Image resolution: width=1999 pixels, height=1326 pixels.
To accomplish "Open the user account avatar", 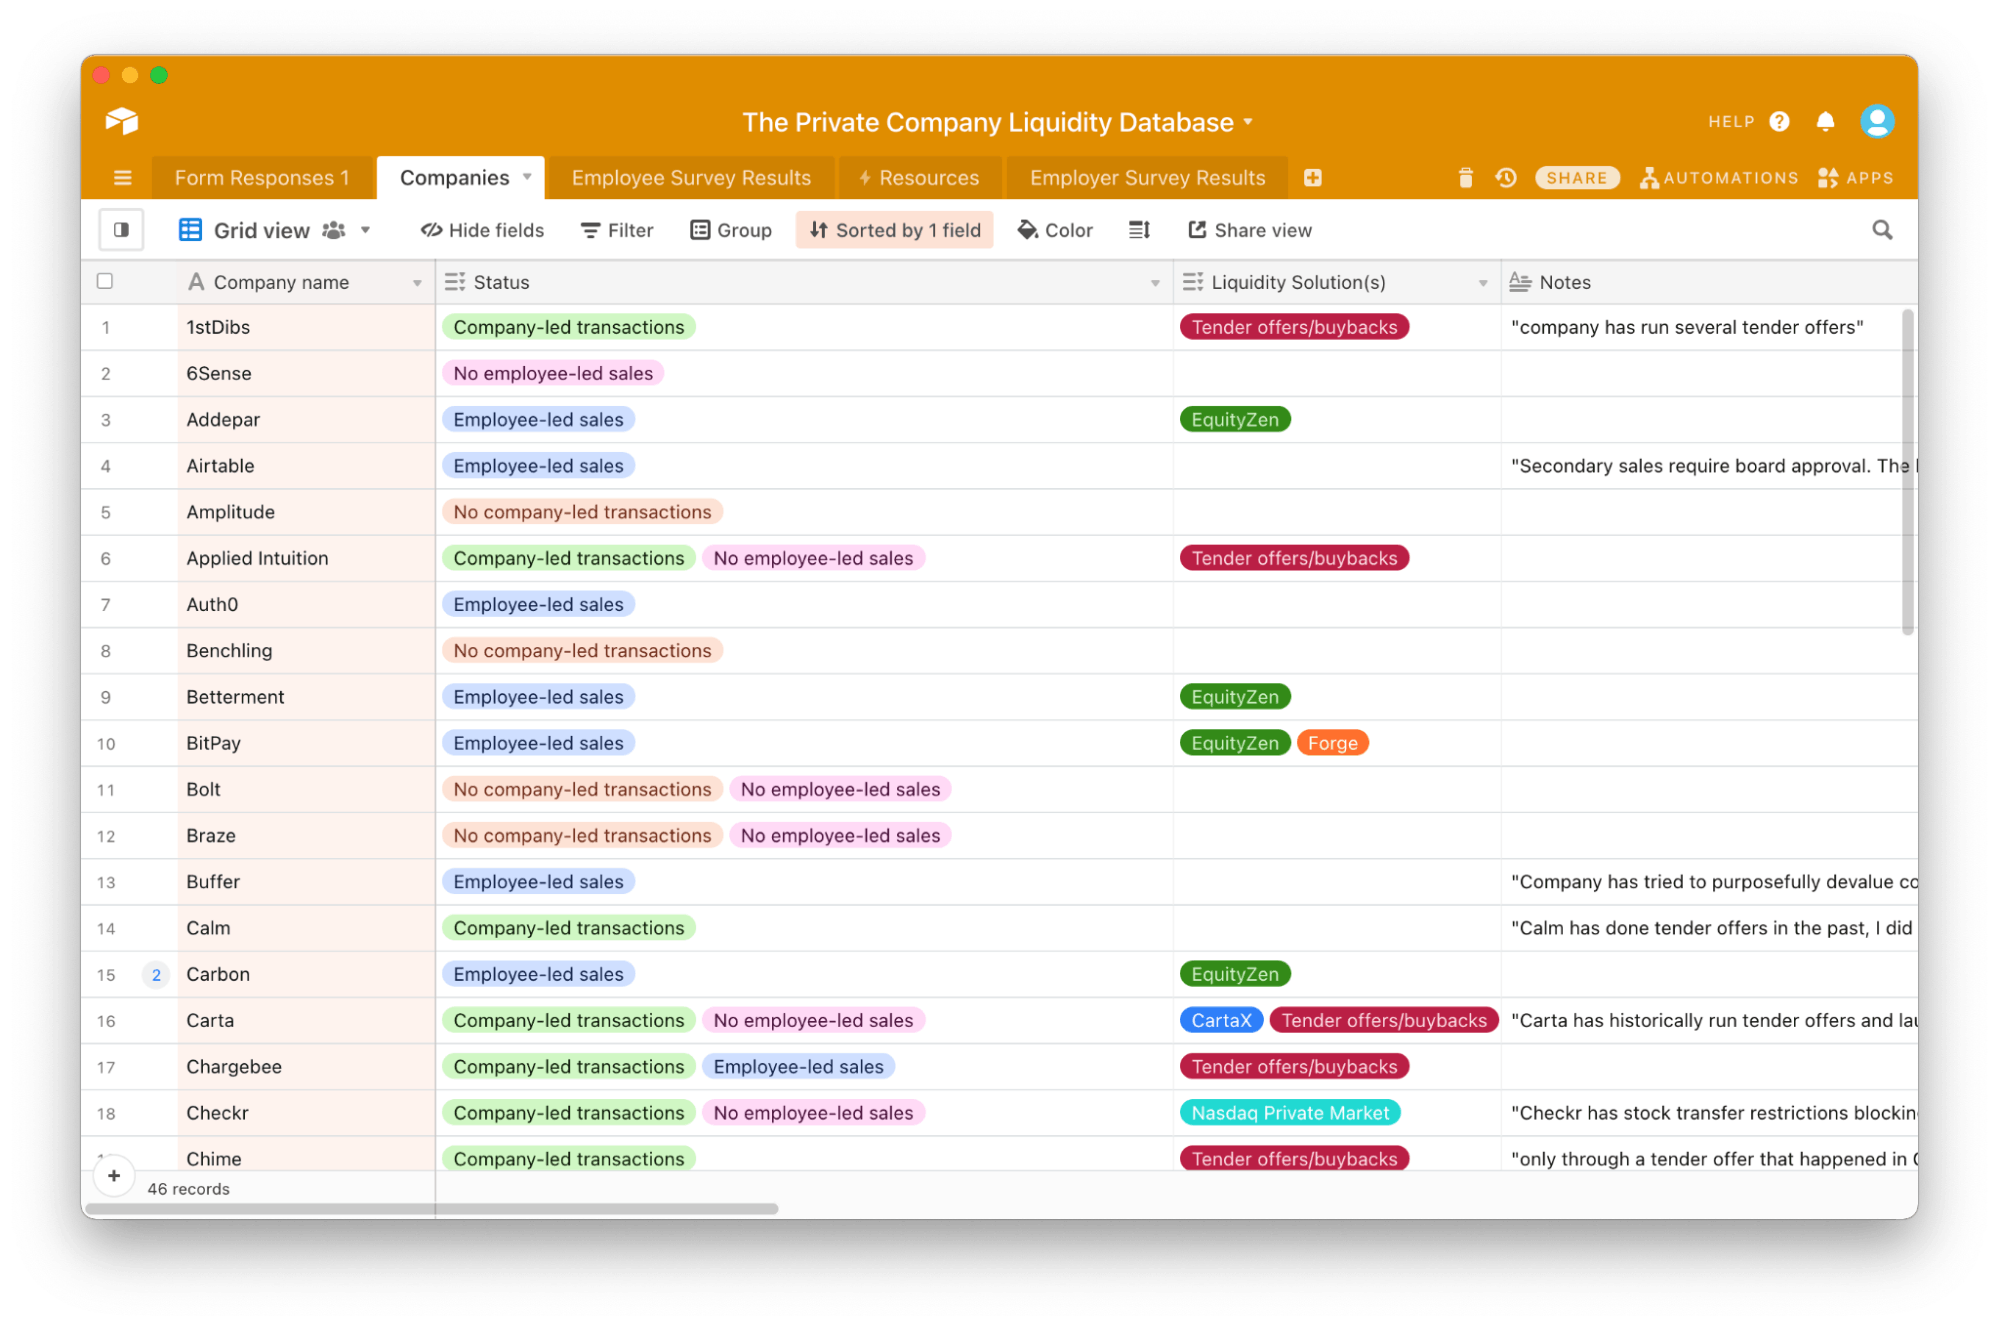I will pyautogui.click(x=1876, y=121).
